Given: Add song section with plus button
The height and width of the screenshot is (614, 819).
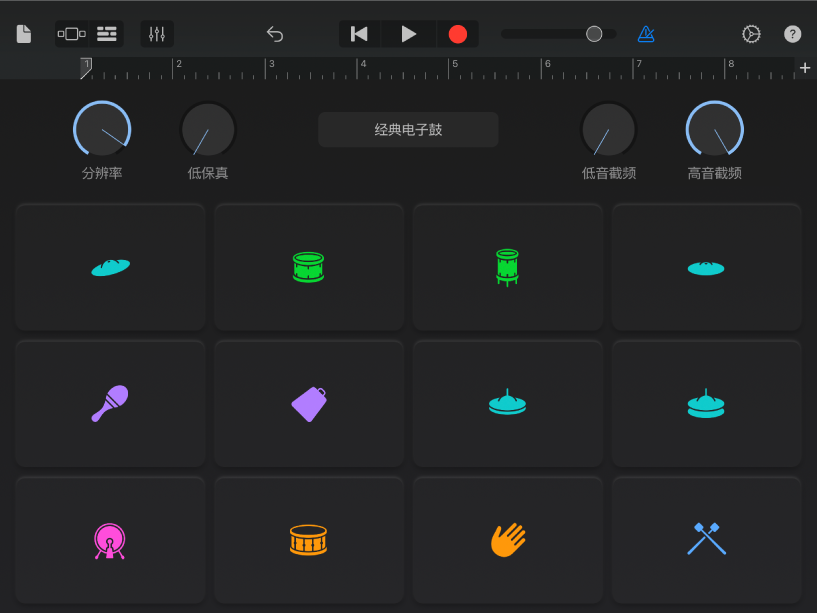Looking at the screenshot, I should [805, 68].
